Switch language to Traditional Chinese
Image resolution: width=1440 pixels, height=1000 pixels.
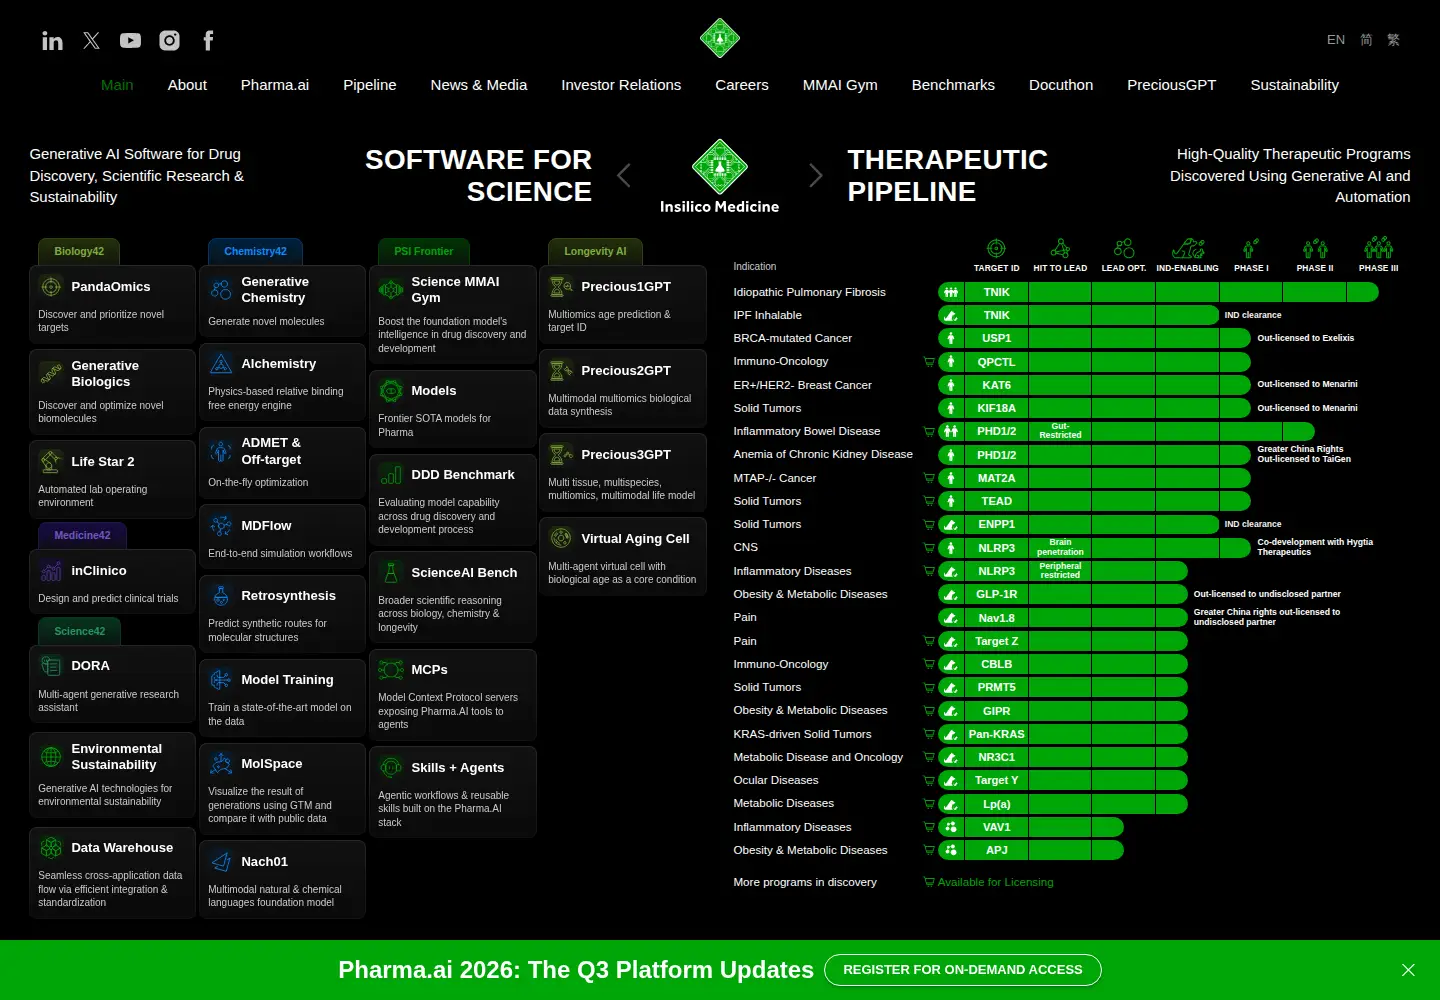(x=1393, y=40)
